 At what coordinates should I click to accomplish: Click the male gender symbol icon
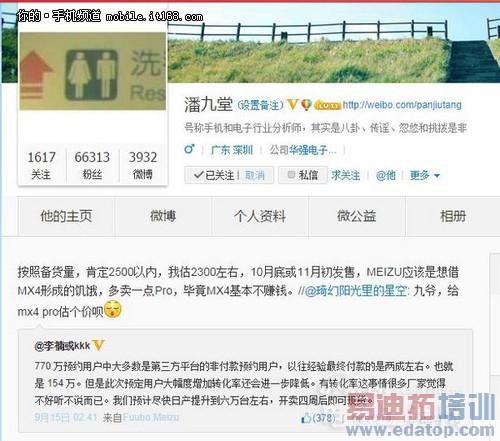[189, 149]
